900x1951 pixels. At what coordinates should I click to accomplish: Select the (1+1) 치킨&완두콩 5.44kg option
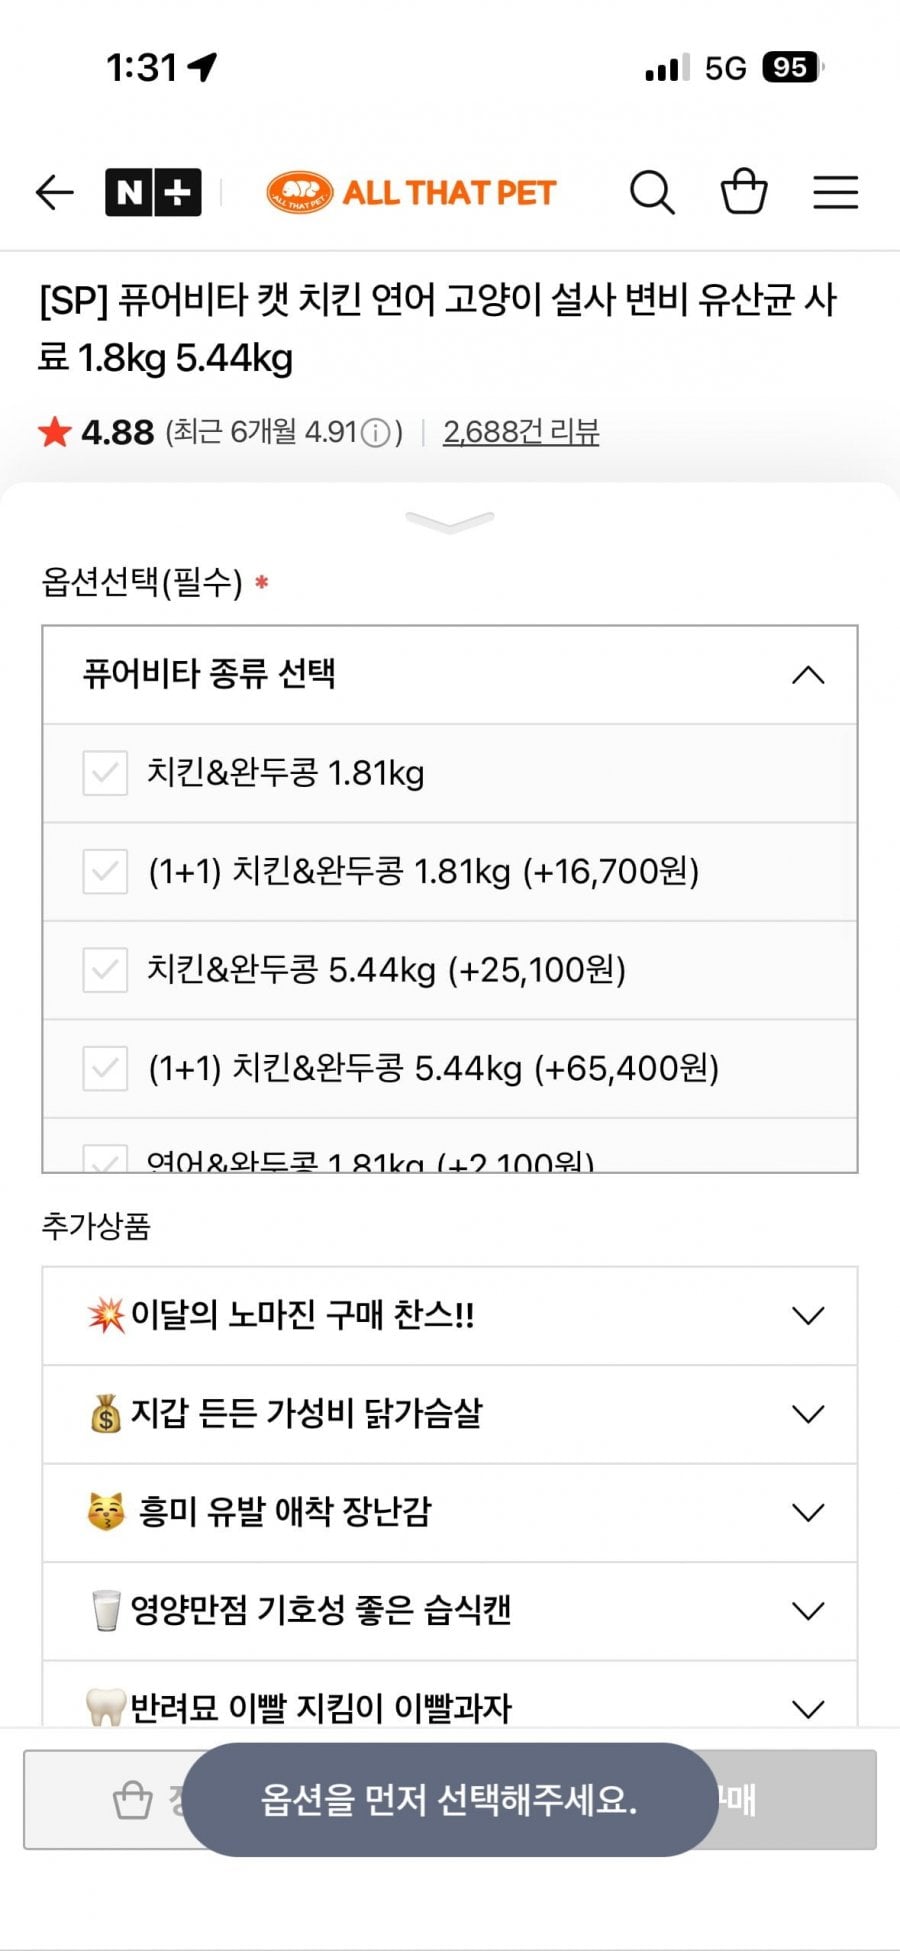tap(105, 1068)
